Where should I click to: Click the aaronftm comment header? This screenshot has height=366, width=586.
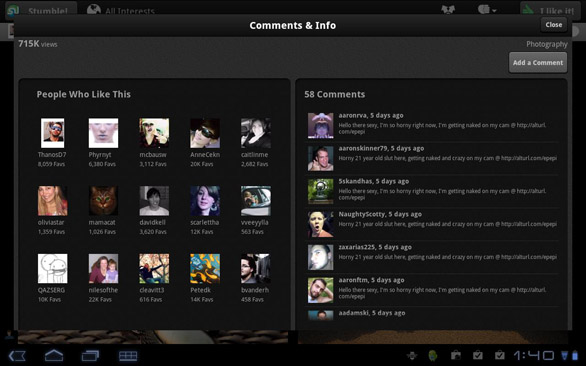click(371, 280)
